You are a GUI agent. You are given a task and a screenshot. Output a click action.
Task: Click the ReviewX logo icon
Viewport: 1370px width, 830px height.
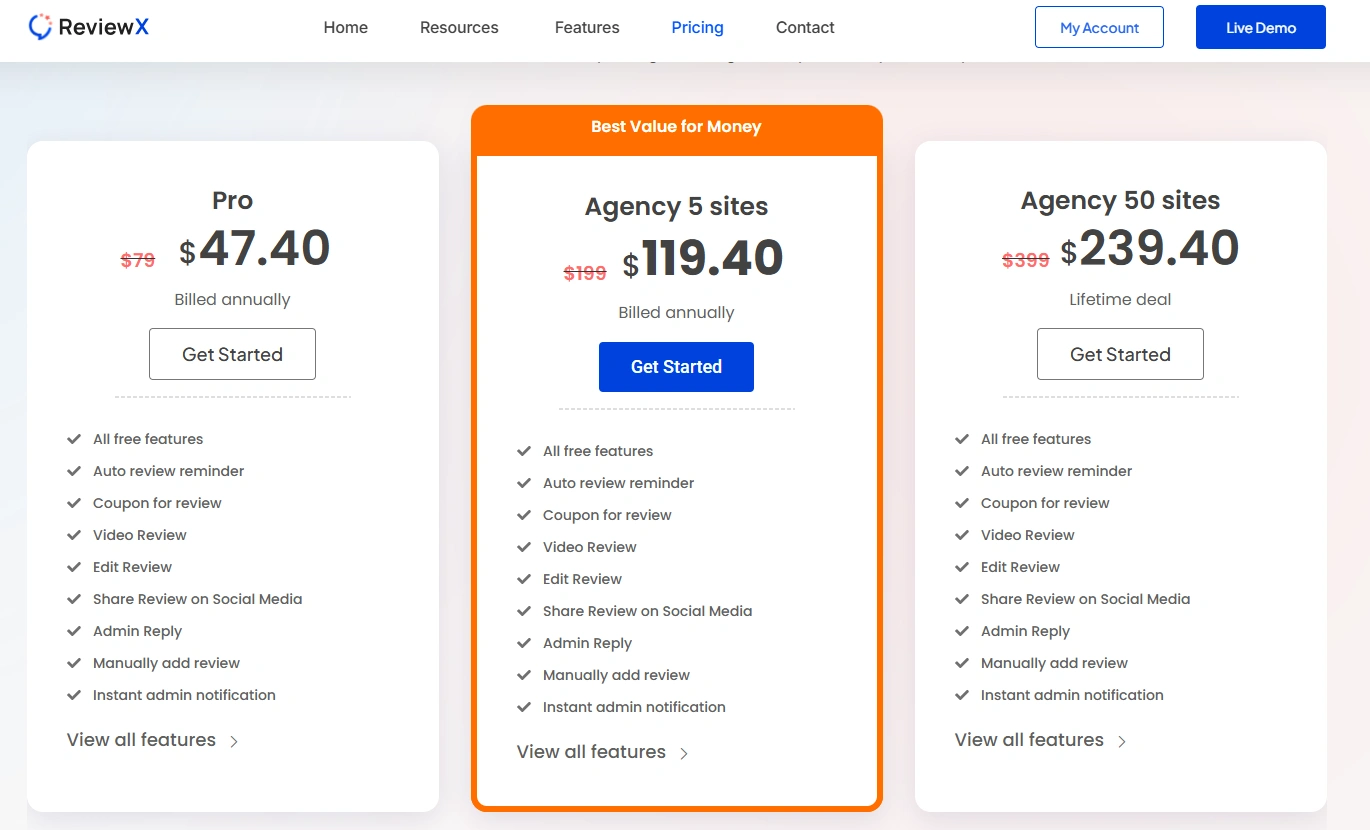coord(41,26)
